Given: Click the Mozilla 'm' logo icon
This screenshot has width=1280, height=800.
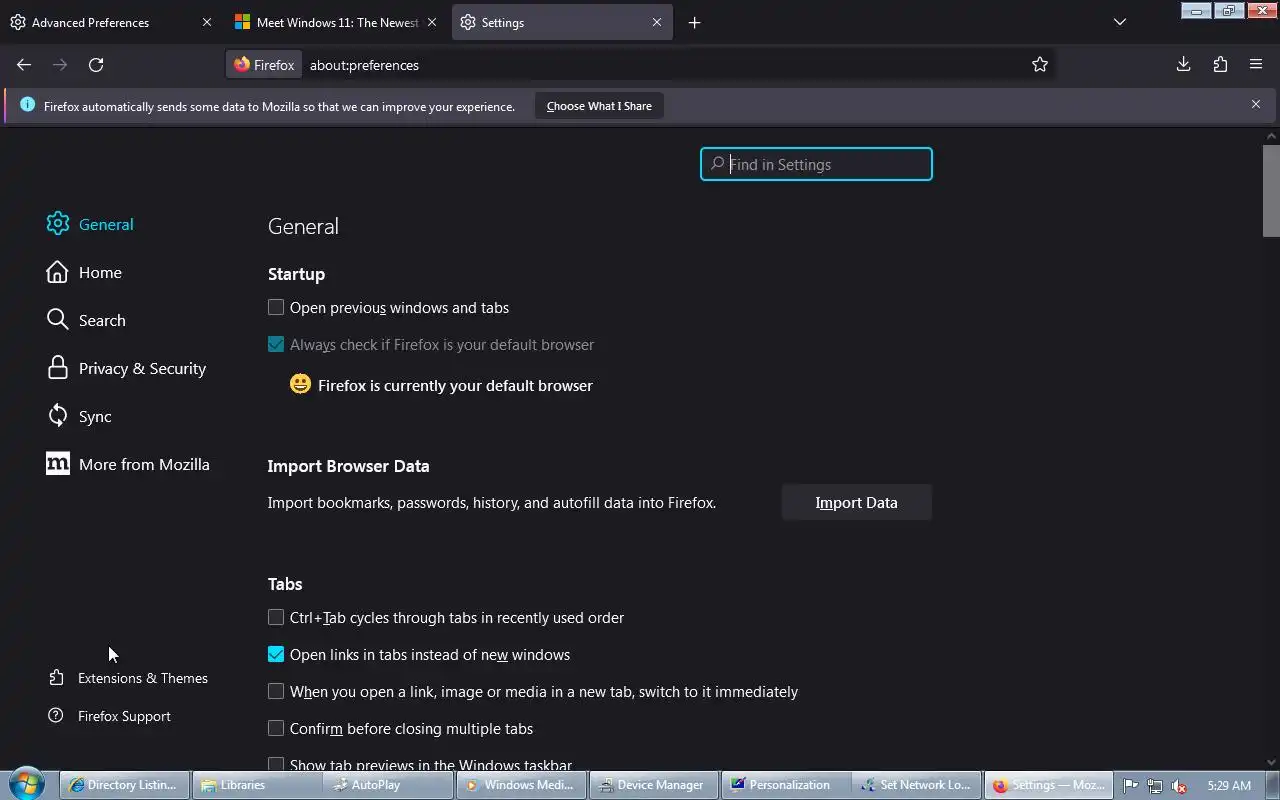Looking at the screenshot, I should (x=58, y=464).
